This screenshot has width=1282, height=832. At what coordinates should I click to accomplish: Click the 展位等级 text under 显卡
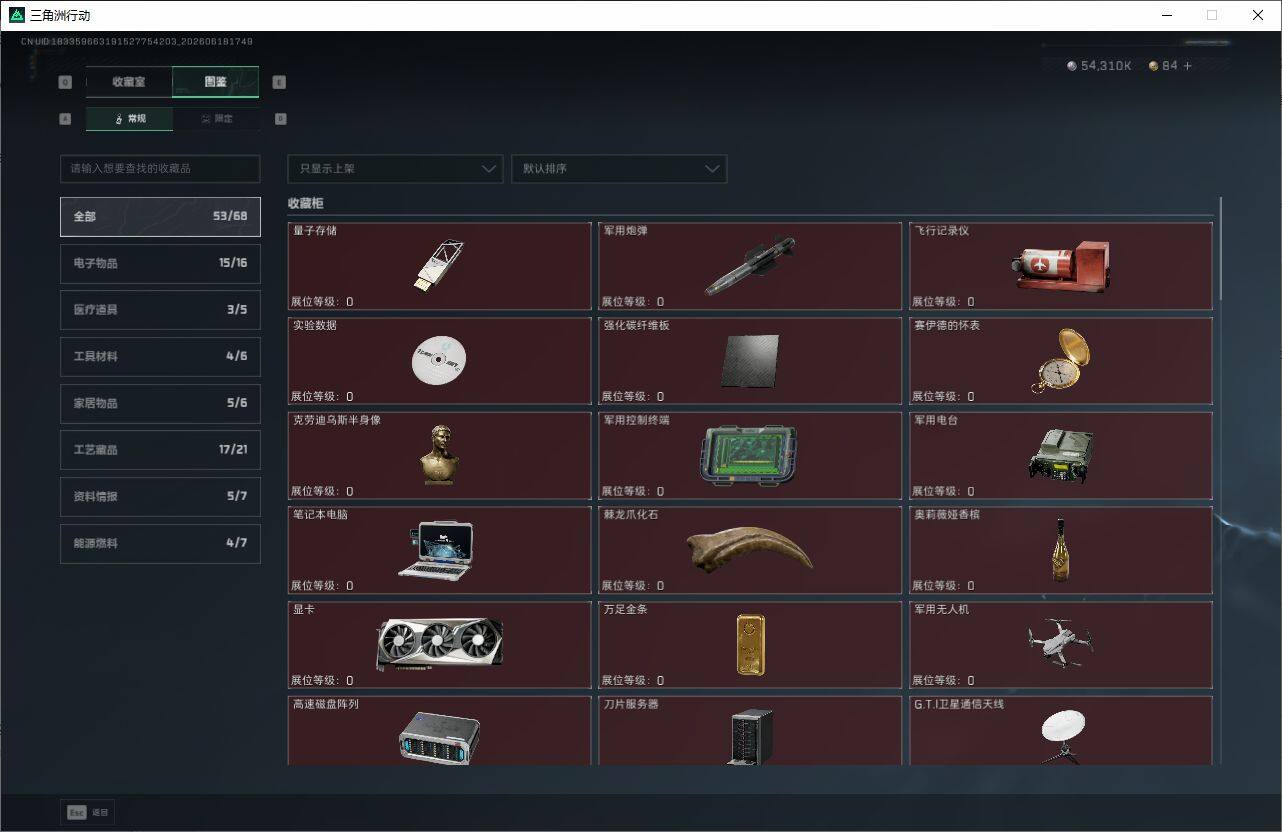coord(322,680)
